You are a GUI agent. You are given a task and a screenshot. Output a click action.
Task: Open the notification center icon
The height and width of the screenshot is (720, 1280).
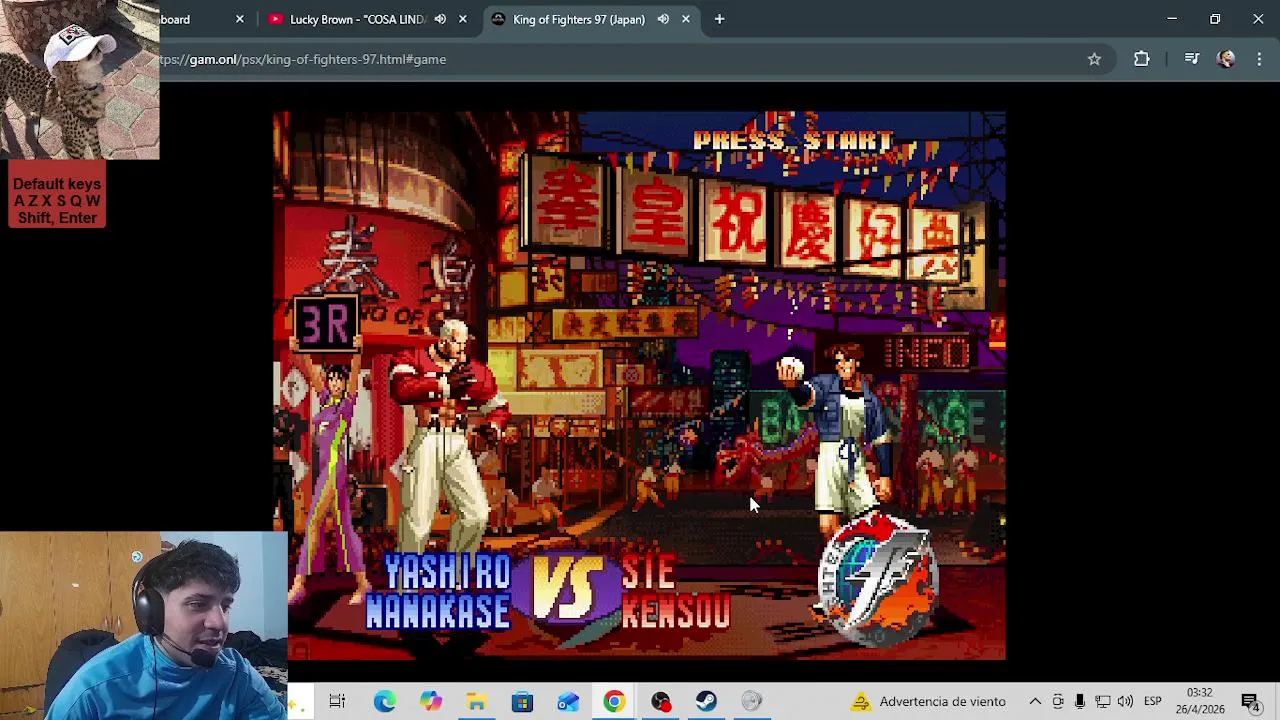[x=1249, y=702]
